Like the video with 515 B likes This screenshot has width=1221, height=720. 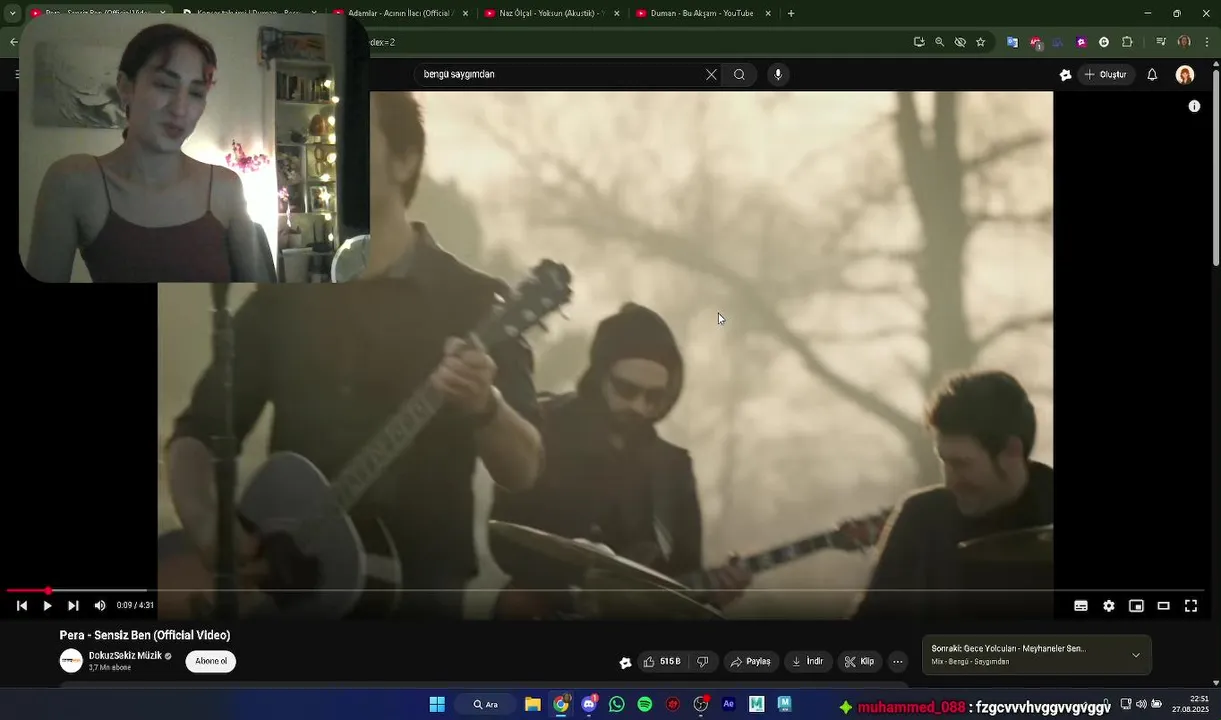662,662
